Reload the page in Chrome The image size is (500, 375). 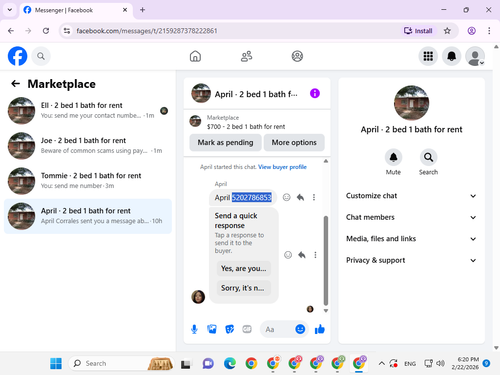point(46,31)
